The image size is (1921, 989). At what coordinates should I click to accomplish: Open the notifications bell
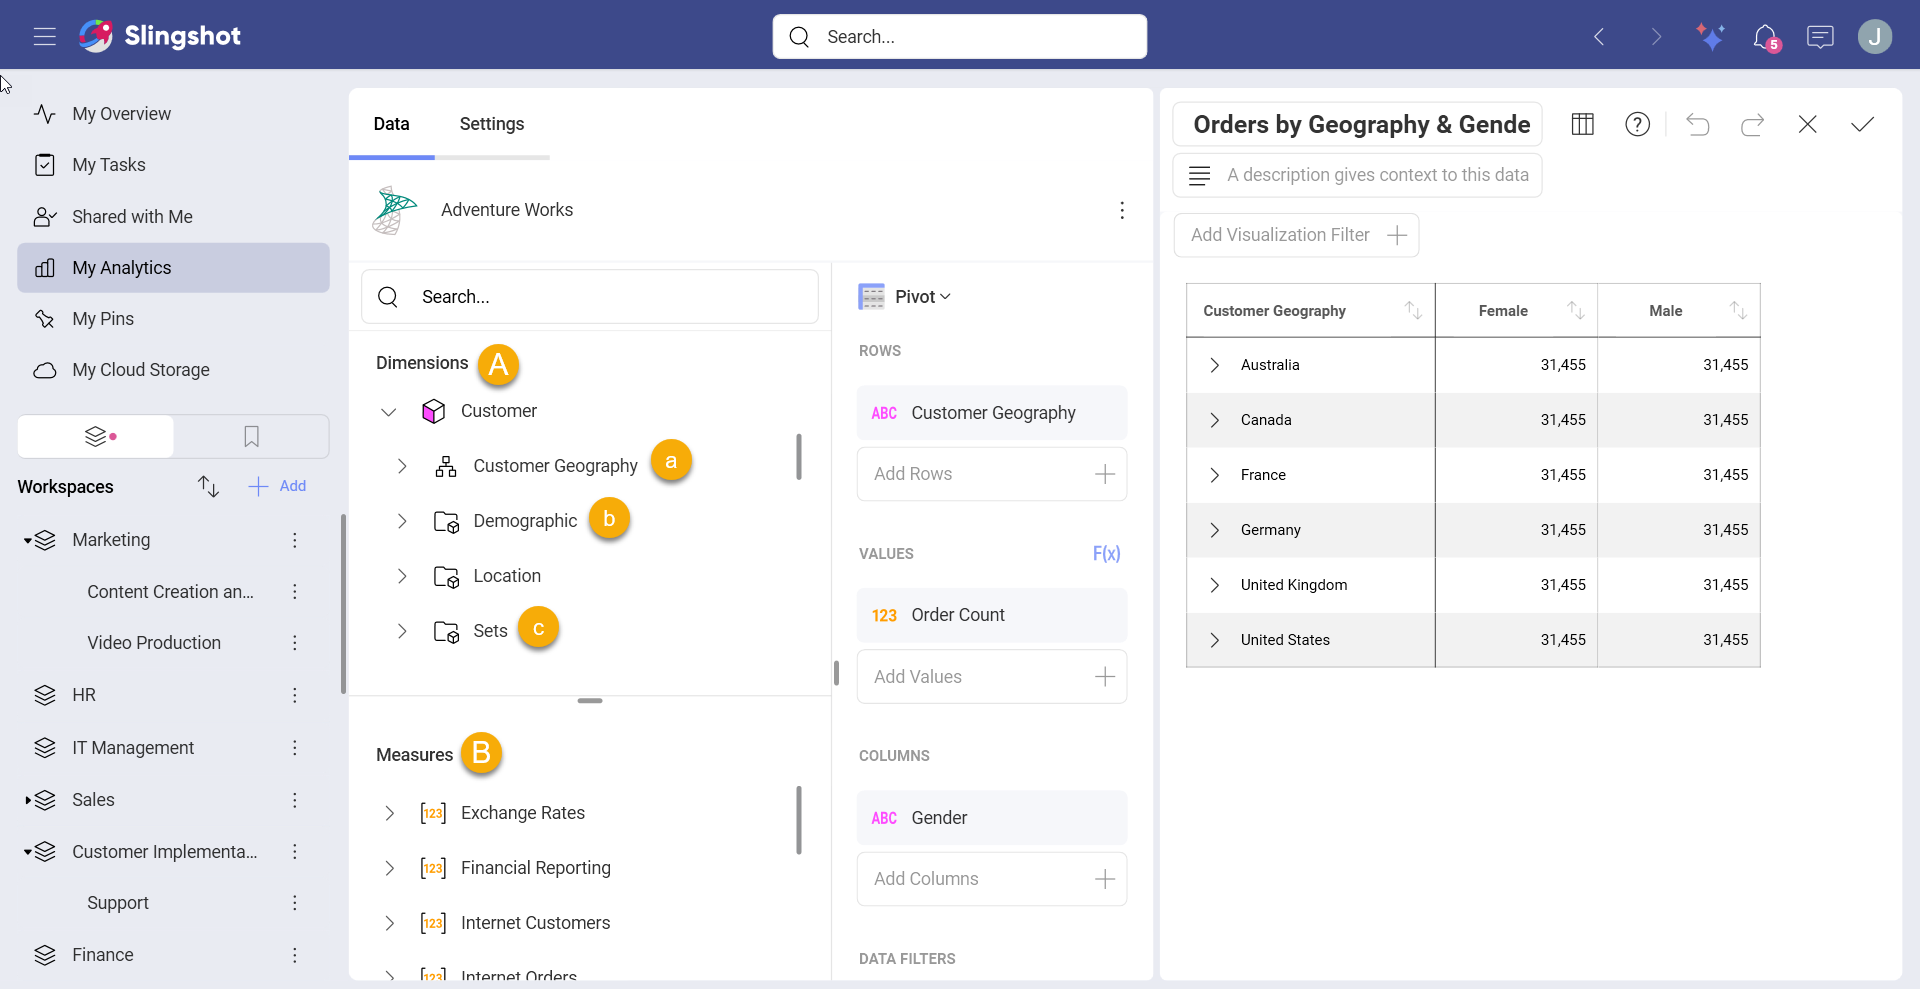coord(1766,37)
